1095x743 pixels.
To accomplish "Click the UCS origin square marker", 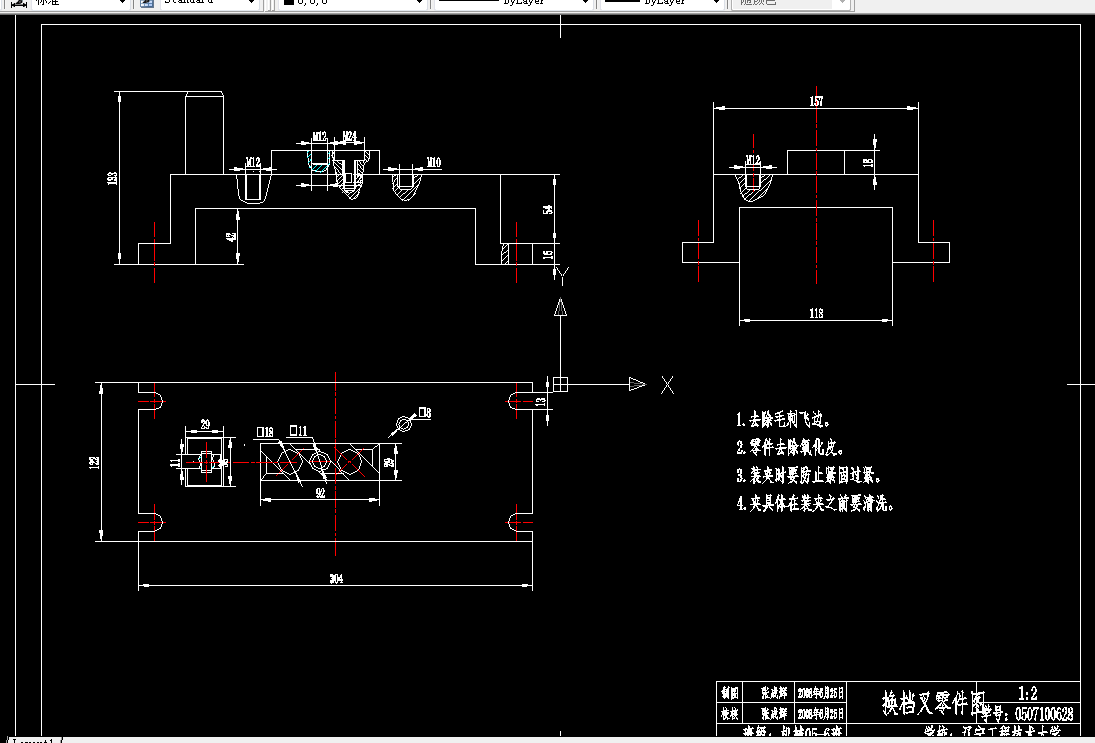I will [x=560, y=384].
